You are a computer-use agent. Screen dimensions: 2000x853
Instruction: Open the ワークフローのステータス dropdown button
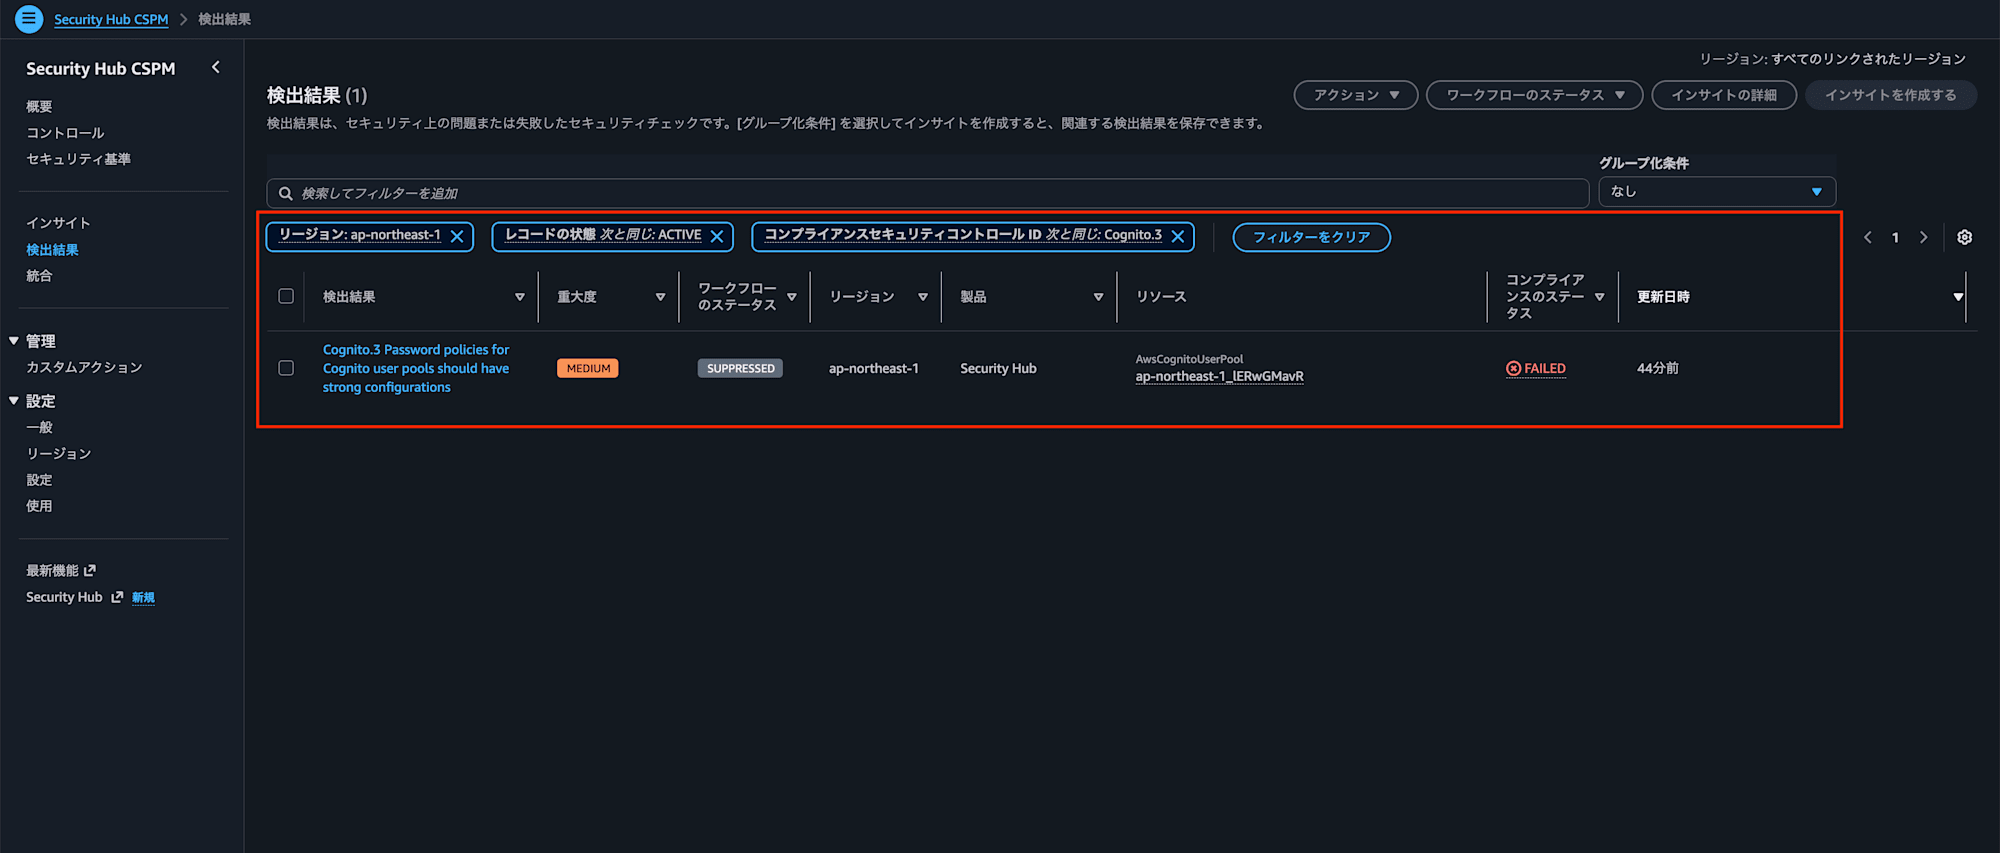pyautogui.click(x=1534, y=95)
